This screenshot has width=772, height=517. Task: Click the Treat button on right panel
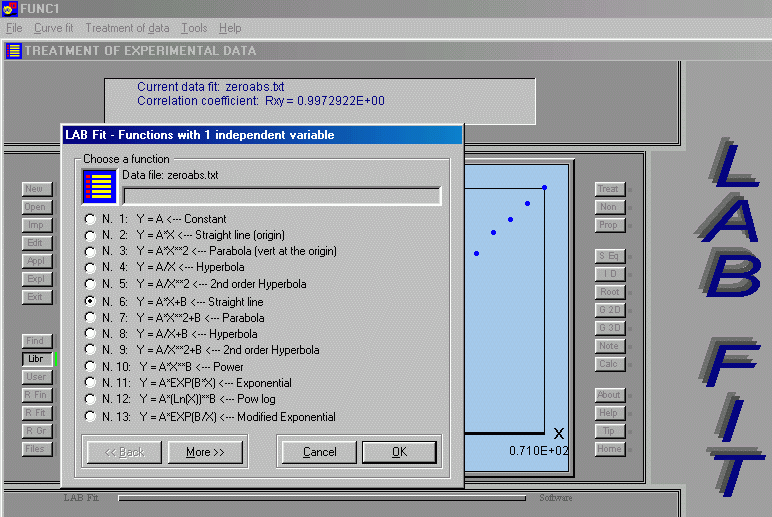click(608, 189)
